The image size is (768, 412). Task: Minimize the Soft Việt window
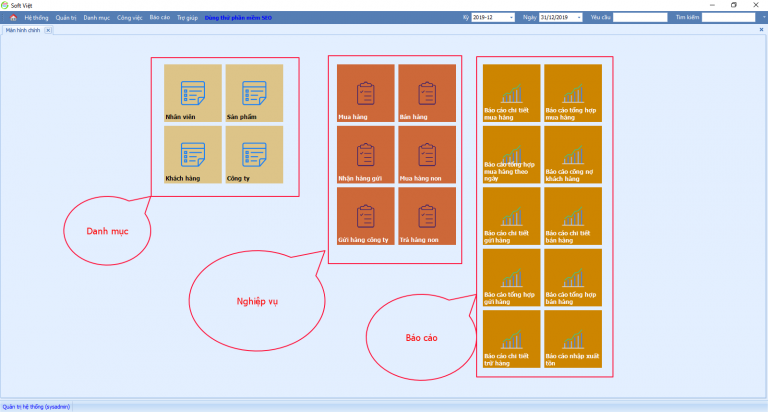point(712,5)
